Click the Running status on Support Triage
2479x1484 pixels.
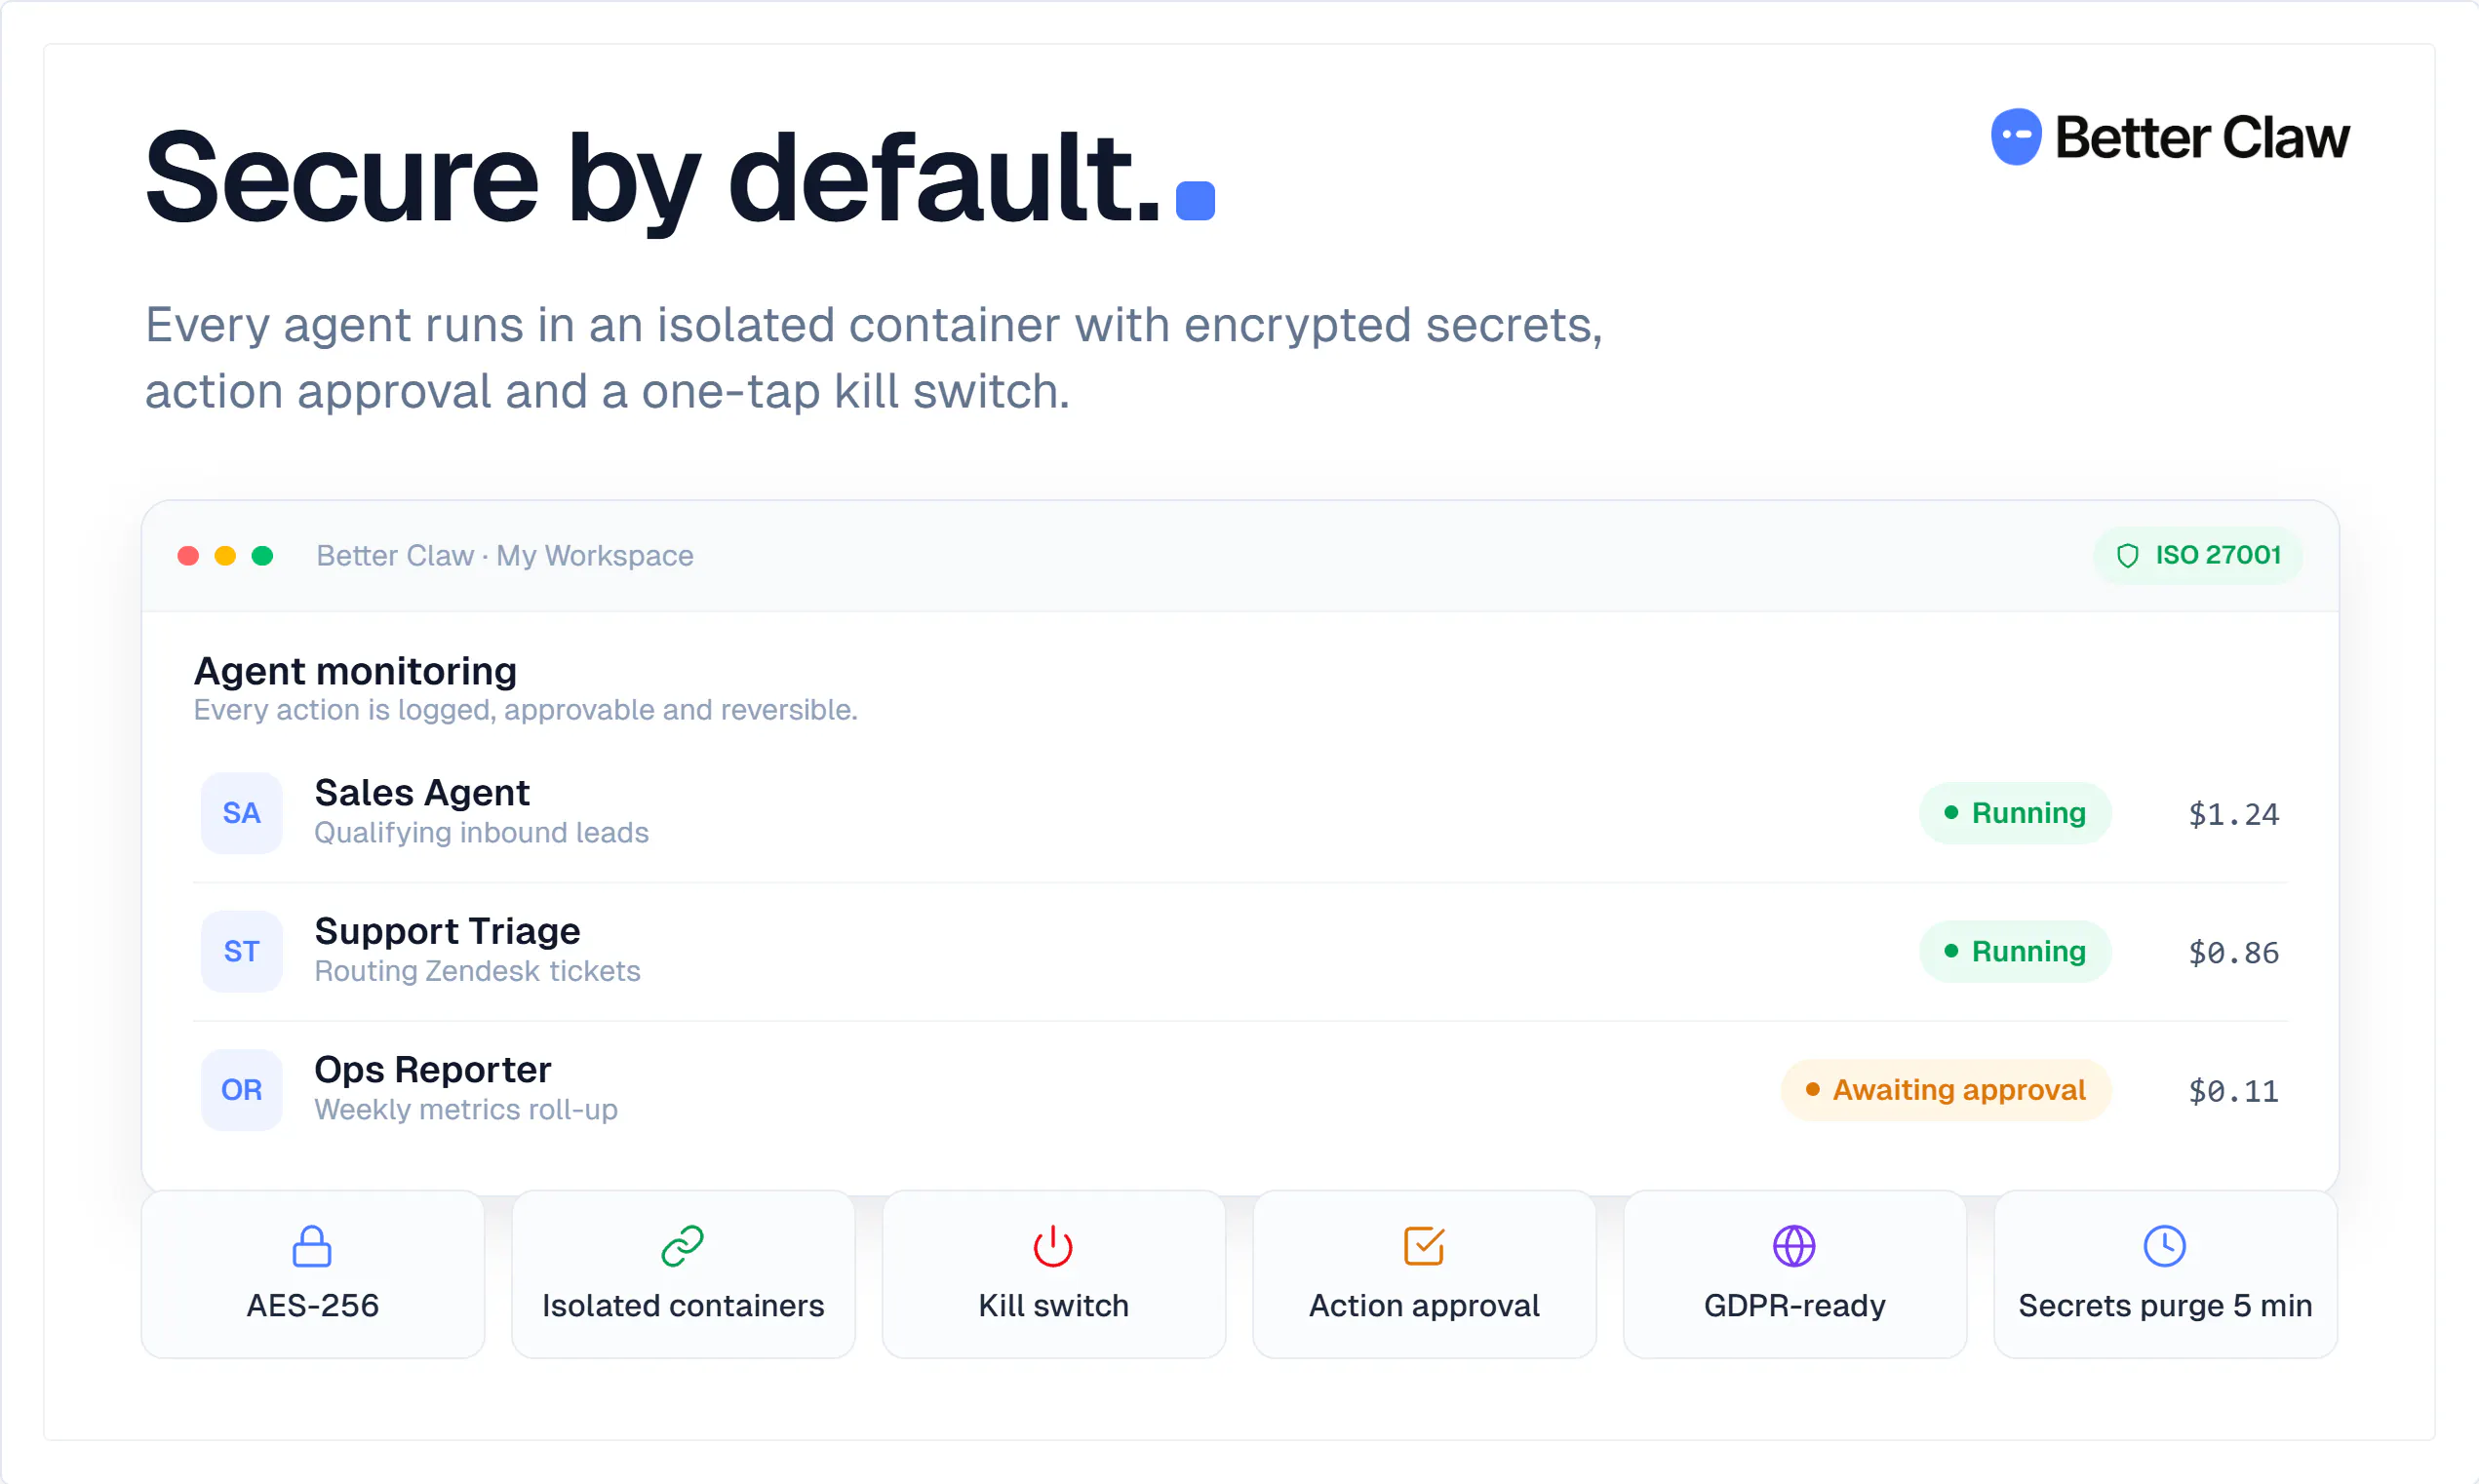pos(2015,951)
